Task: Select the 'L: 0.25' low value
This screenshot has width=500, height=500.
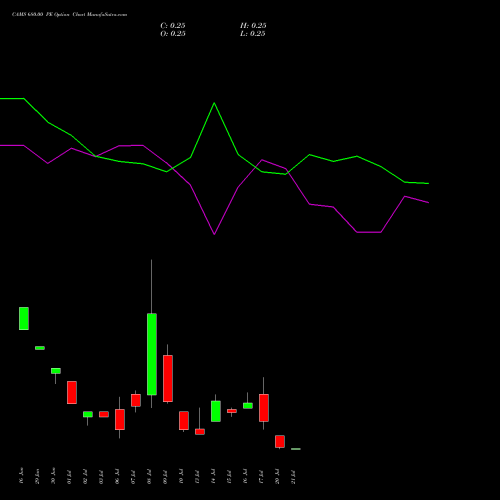Action: pos(253,34)
